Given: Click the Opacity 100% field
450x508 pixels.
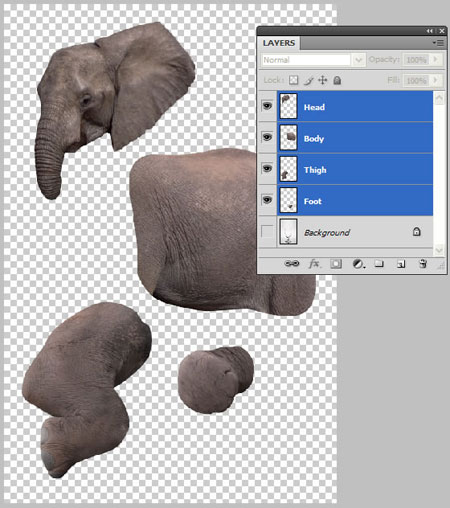Looking at the screenshot, I should pos(416,60).
